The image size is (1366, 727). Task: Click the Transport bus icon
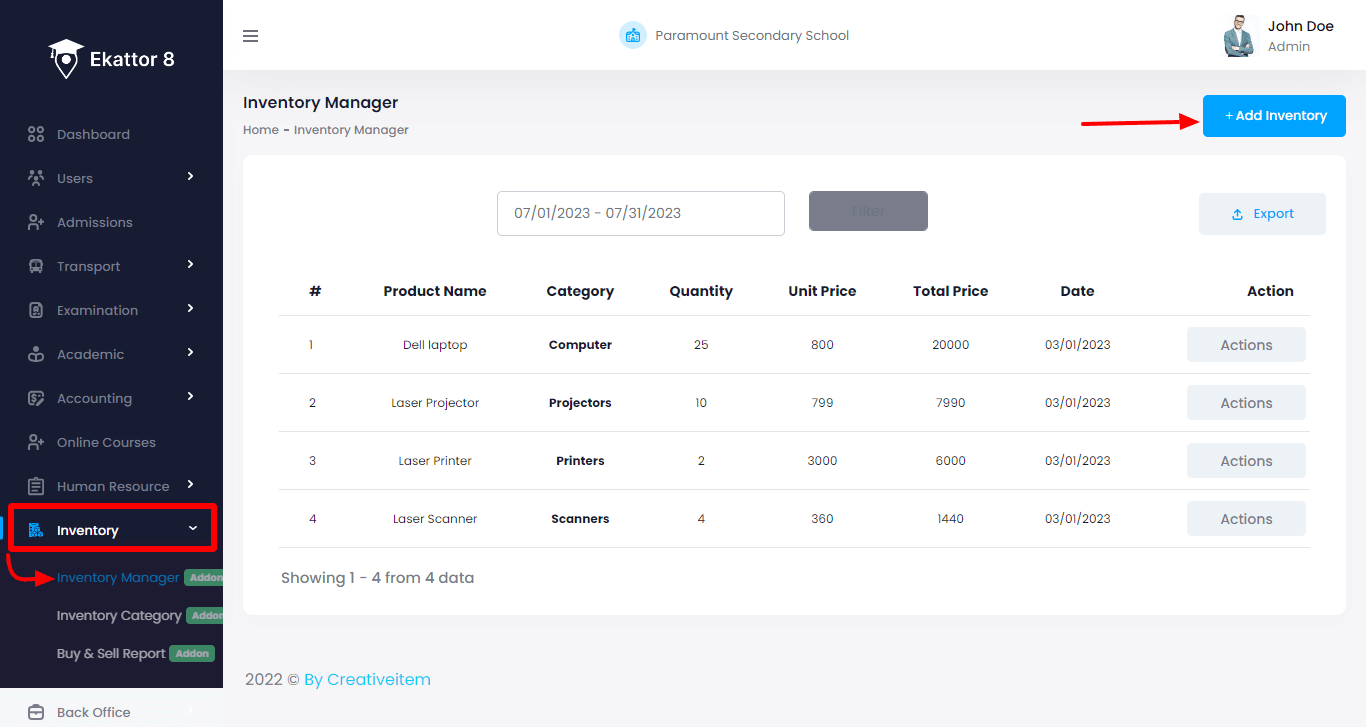point(36,266)
